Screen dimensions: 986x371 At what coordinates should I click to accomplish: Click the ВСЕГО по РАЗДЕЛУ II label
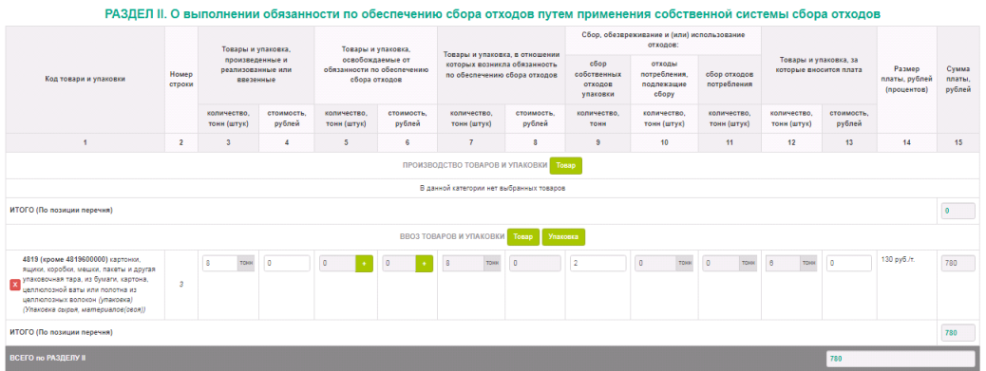click(x=48, y=358)
